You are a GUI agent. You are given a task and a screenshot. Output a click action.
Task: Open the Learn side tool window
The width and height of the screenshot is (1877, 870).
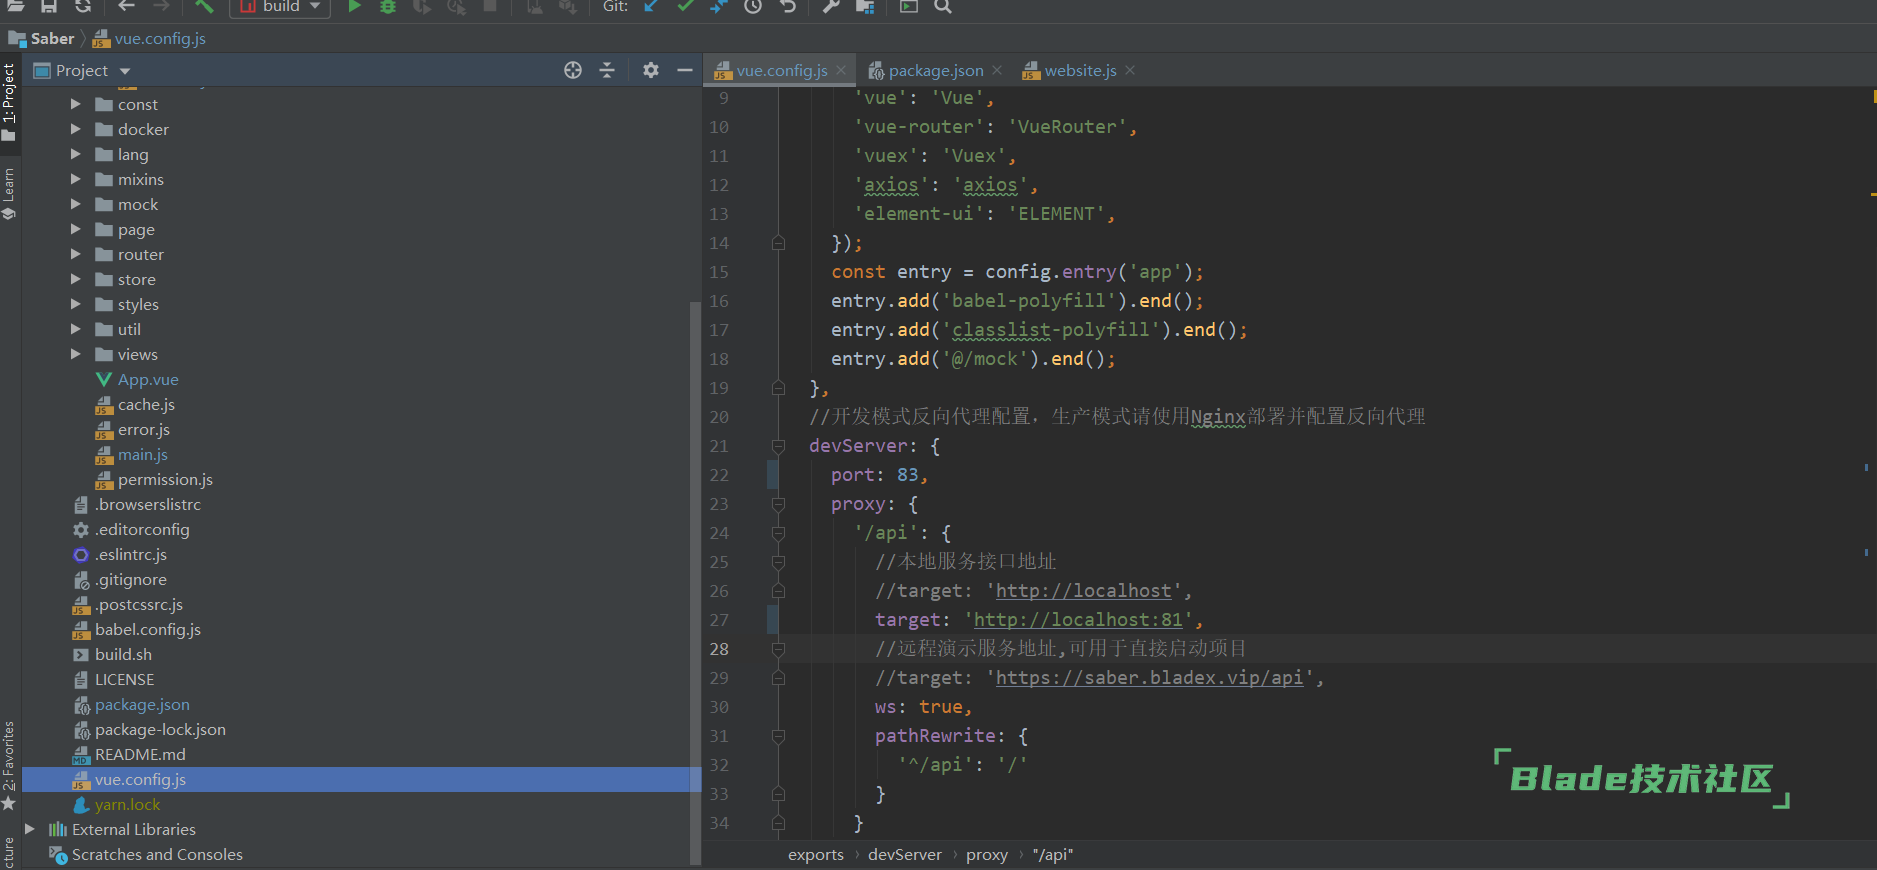click(x=9, y=194)
